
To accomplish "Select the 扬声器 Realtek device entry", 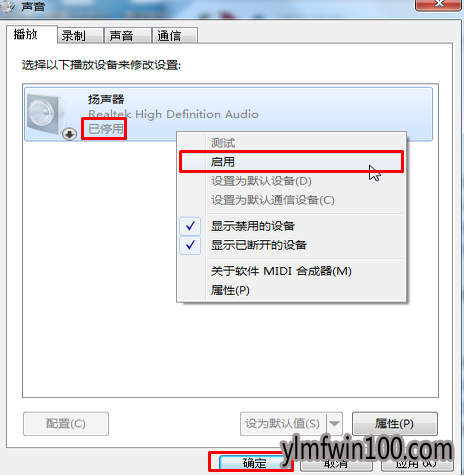I will point(229,114).
